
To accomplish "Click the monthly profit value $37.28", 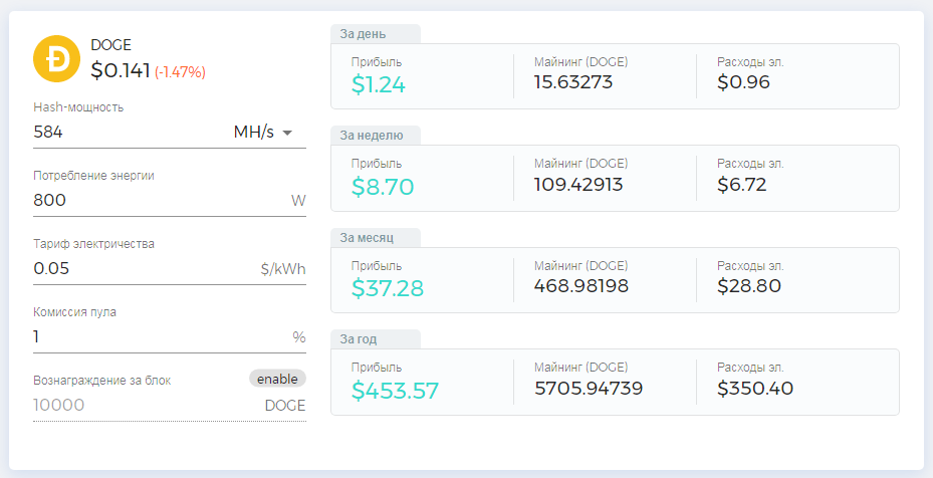I will pyautogui.click(x=387, y=288).
